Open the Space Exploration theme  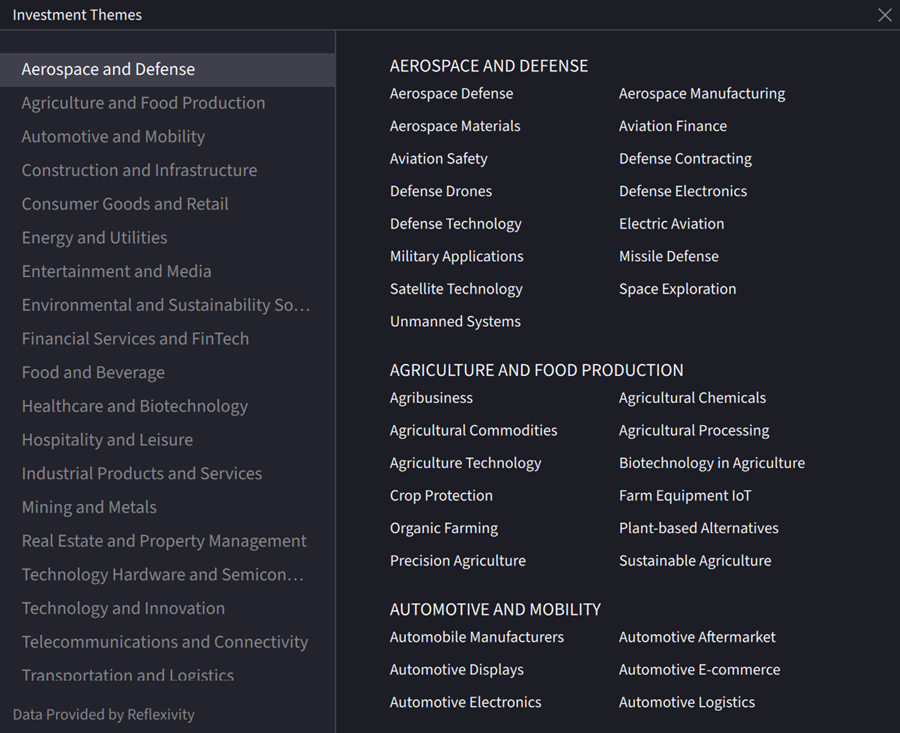click(x=677, y=289)
